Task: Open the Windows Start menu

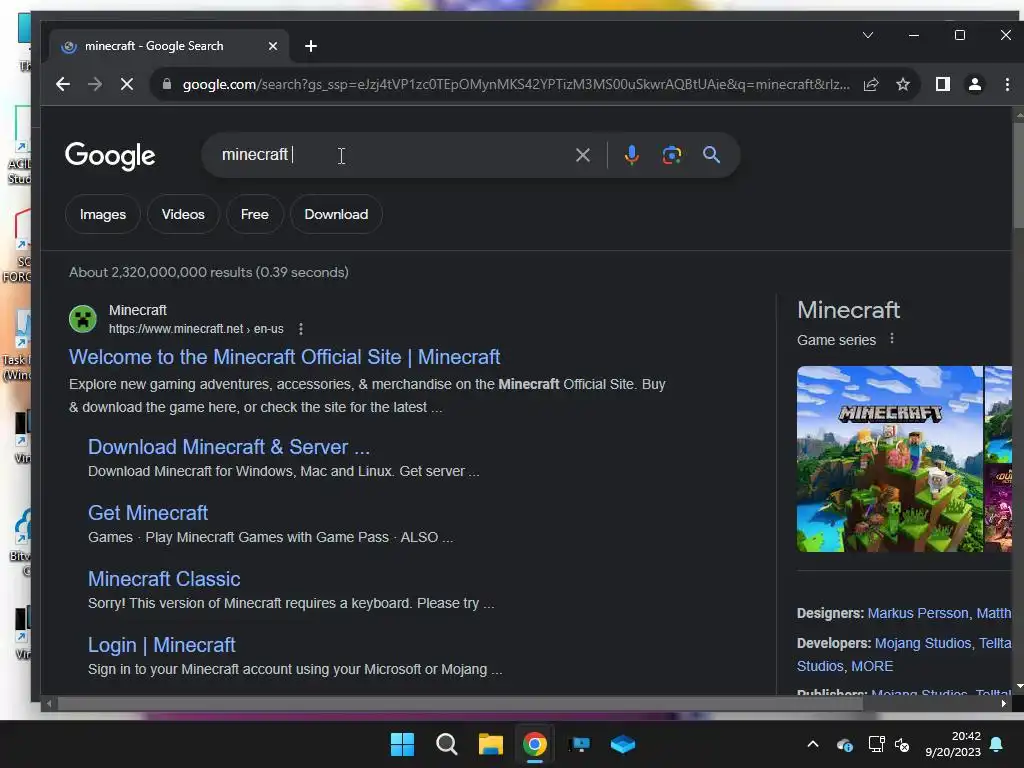Action: (x=402, y=744)
